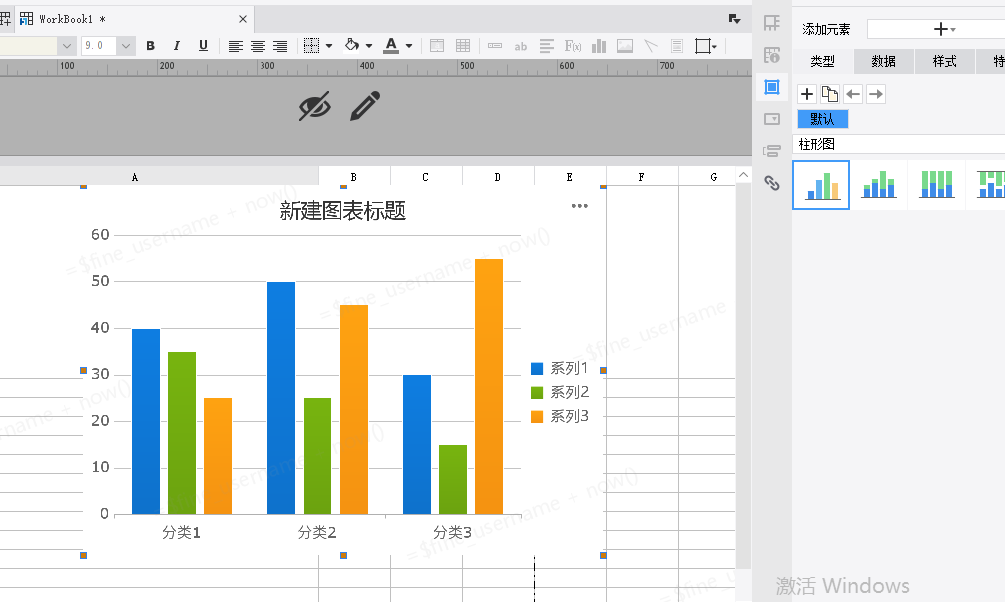The width and height of the screenshot is (1005, 602).
Task: Open the 柱形图 chart type dropdown
Action: pyautogui.click(x=899, y=144)
